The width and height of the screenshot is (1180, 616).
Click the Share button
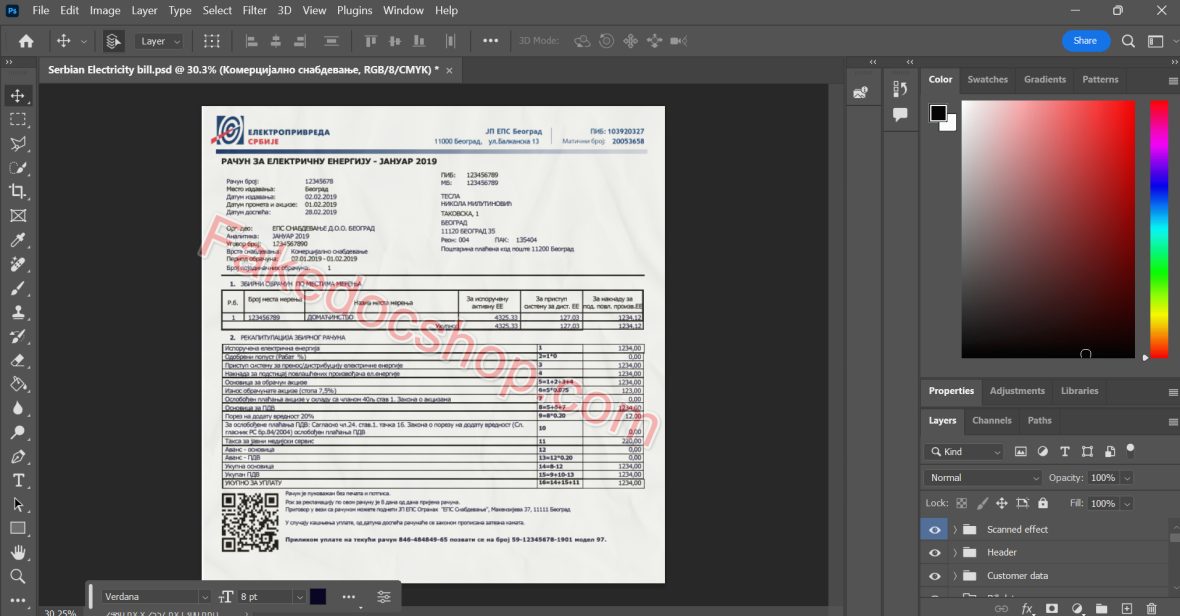point(1085,41)
